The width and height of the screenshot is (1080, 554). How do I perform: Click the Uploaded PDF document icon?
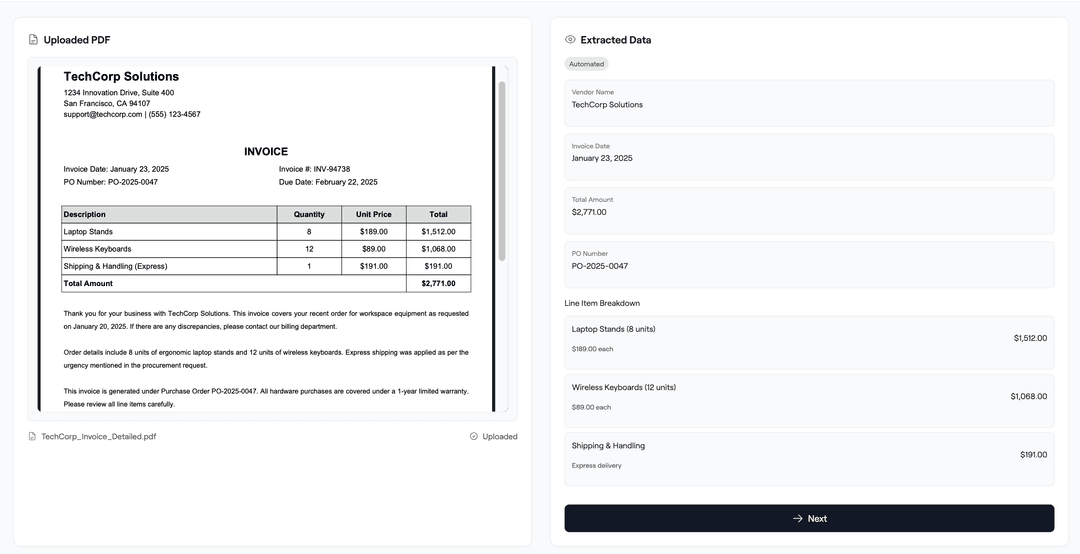(x=33, y=40)
